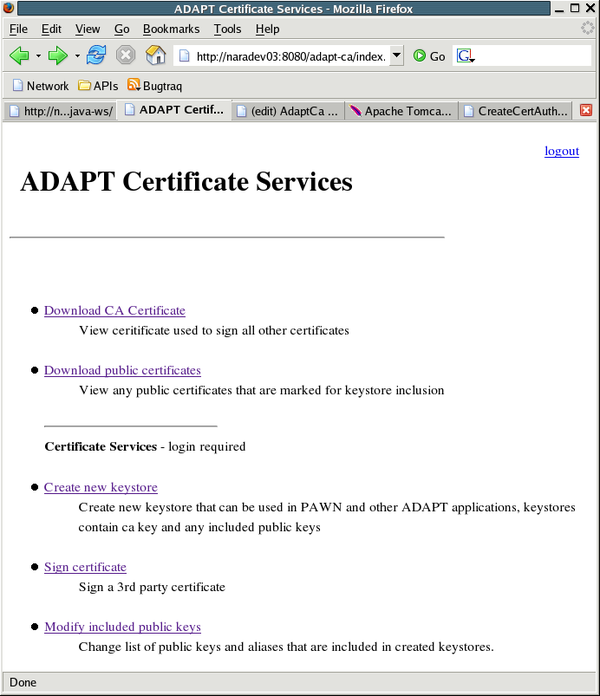Image resolution: width=600 pixels, height=696 pixels.
Task: Open the Bookmarks menu
Action: tap(172, 29)
